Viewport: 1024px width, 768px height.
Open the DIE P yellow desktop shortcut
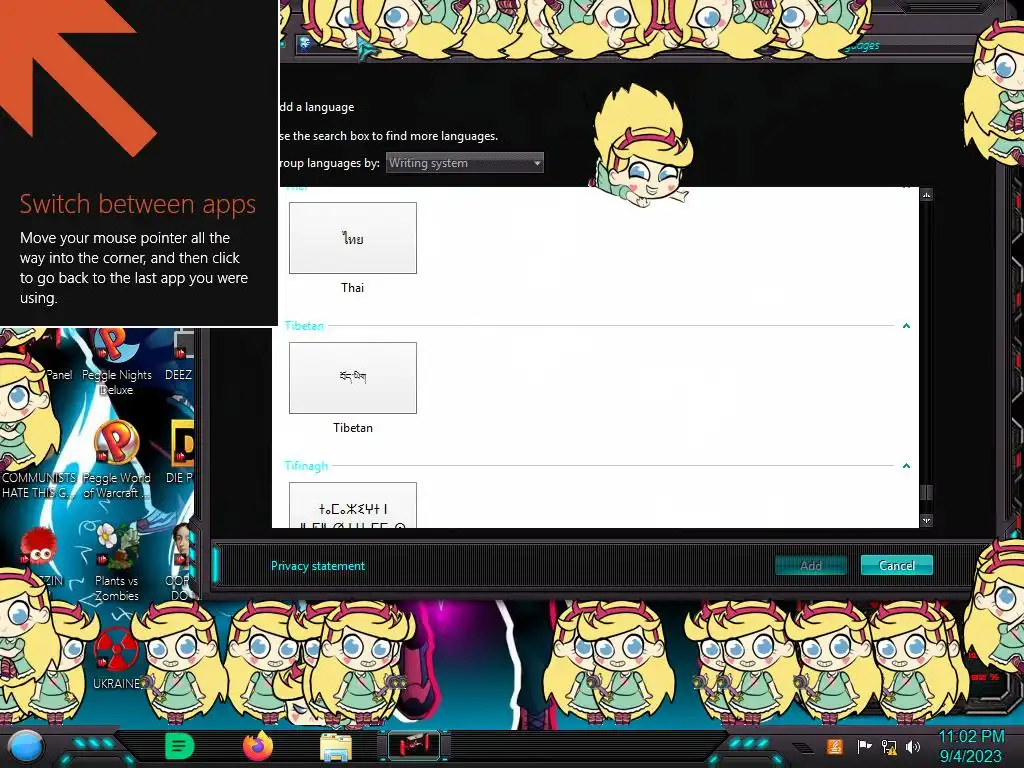[181, 453]
